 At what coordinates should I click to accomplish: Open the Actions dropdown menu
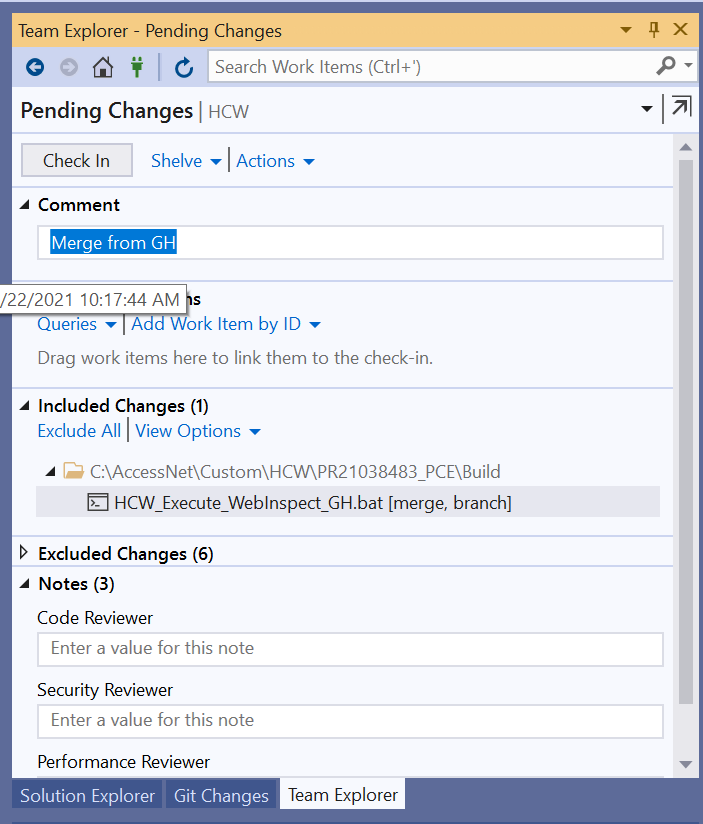[275, 161]
